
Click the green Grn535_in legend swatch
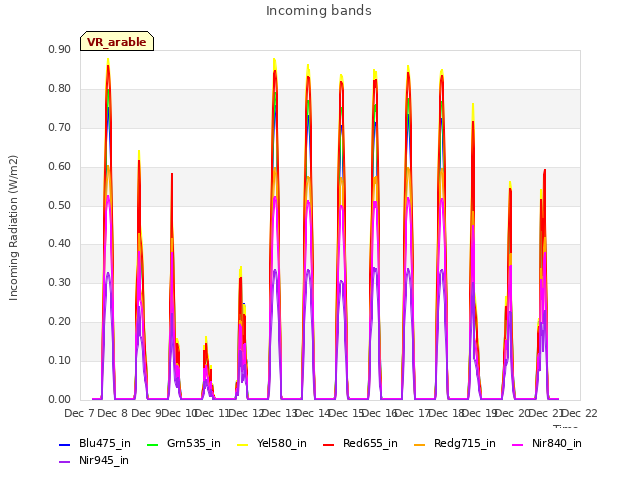coord(152,444)
